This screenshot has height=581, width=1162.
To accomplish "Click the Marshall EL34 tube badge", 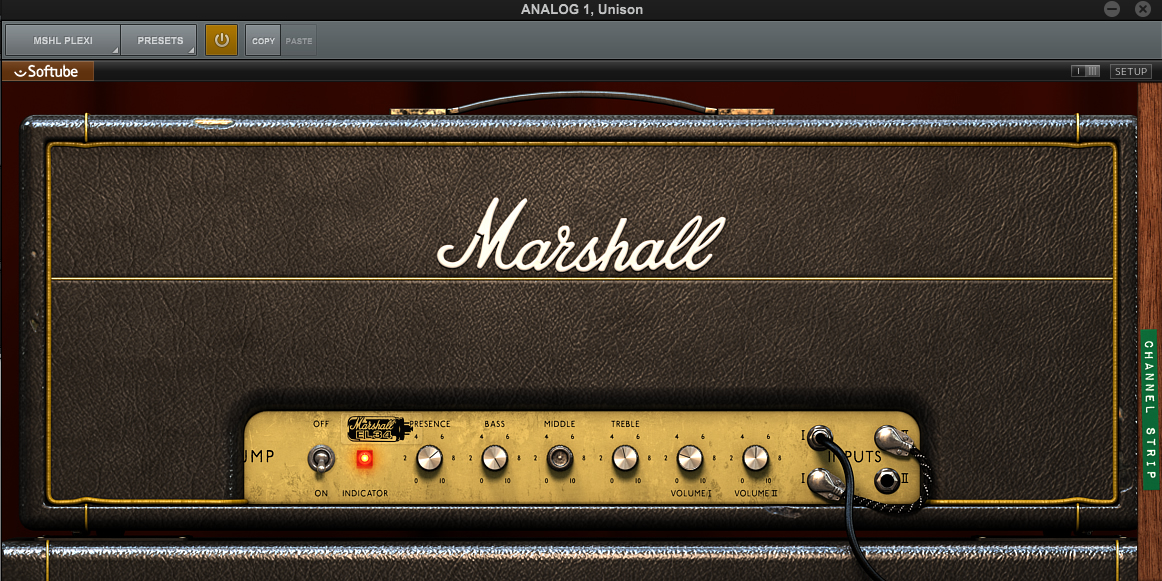I will coord(379,428).
